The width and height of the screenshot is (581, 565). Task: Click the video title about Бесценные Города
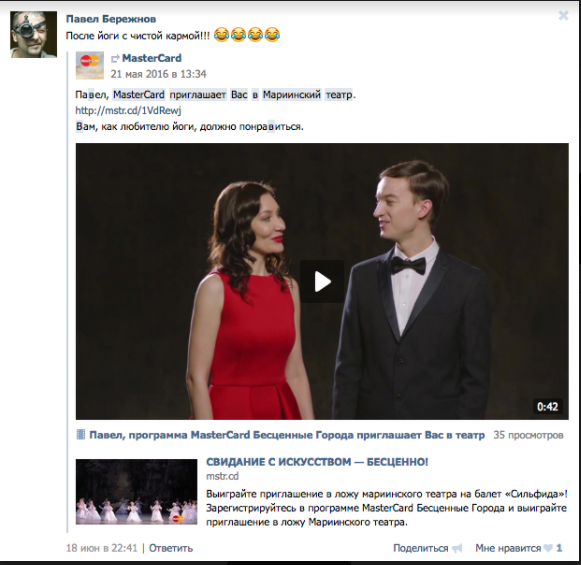[x=287, y=435]
